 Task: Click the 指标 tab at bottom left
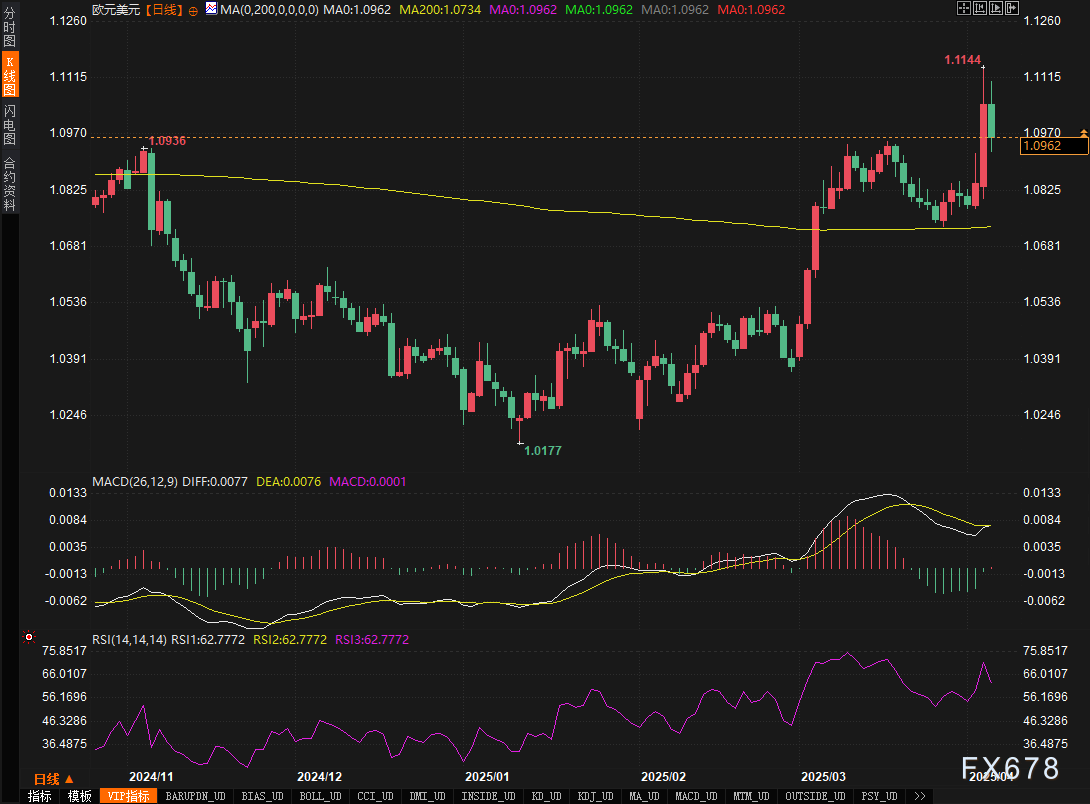(x=40, y=796)
